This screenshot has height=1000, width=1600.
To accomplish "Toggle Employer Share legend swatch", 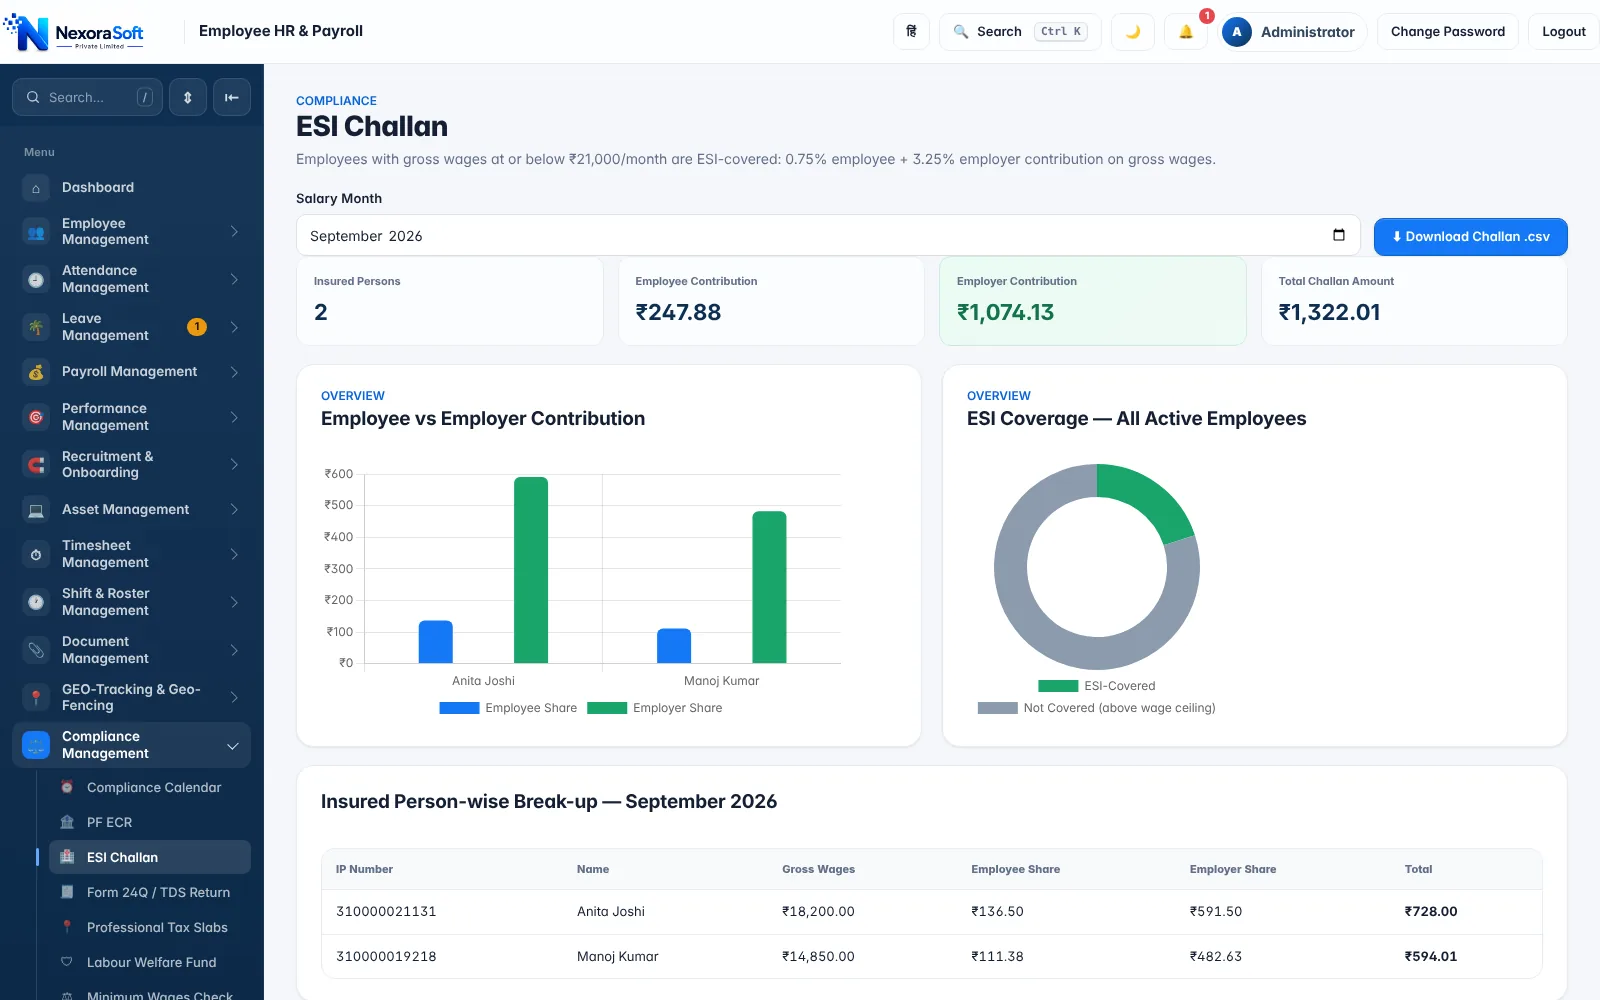I will tap(607, 708).
